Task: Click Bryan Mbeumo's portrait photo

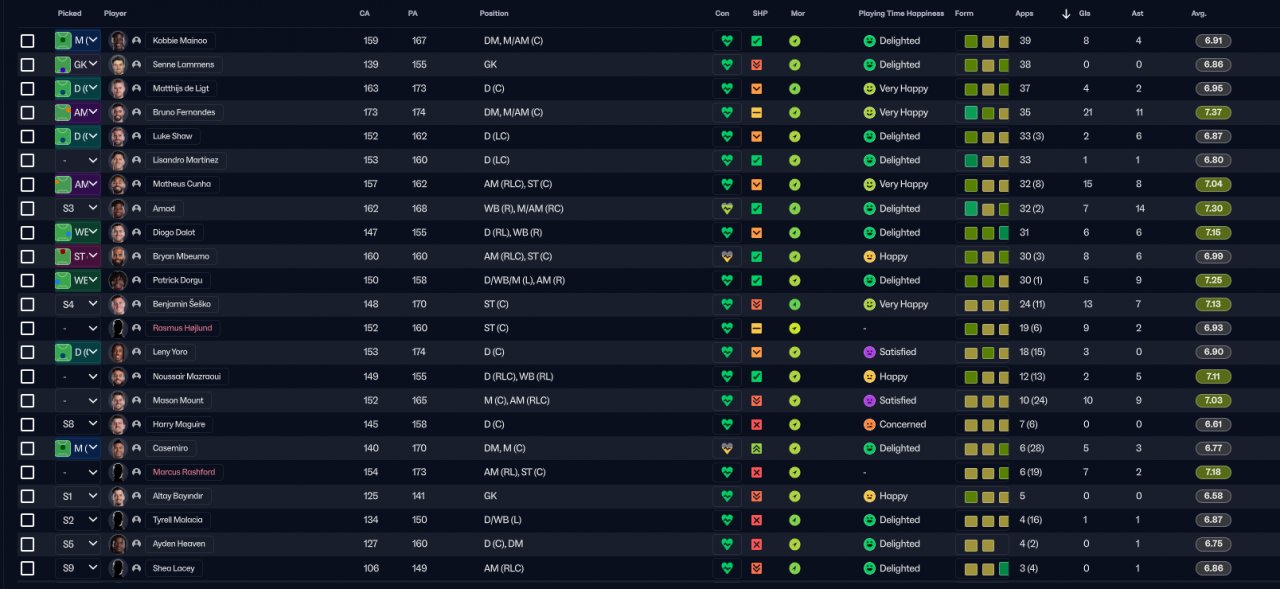Action: 118,256
